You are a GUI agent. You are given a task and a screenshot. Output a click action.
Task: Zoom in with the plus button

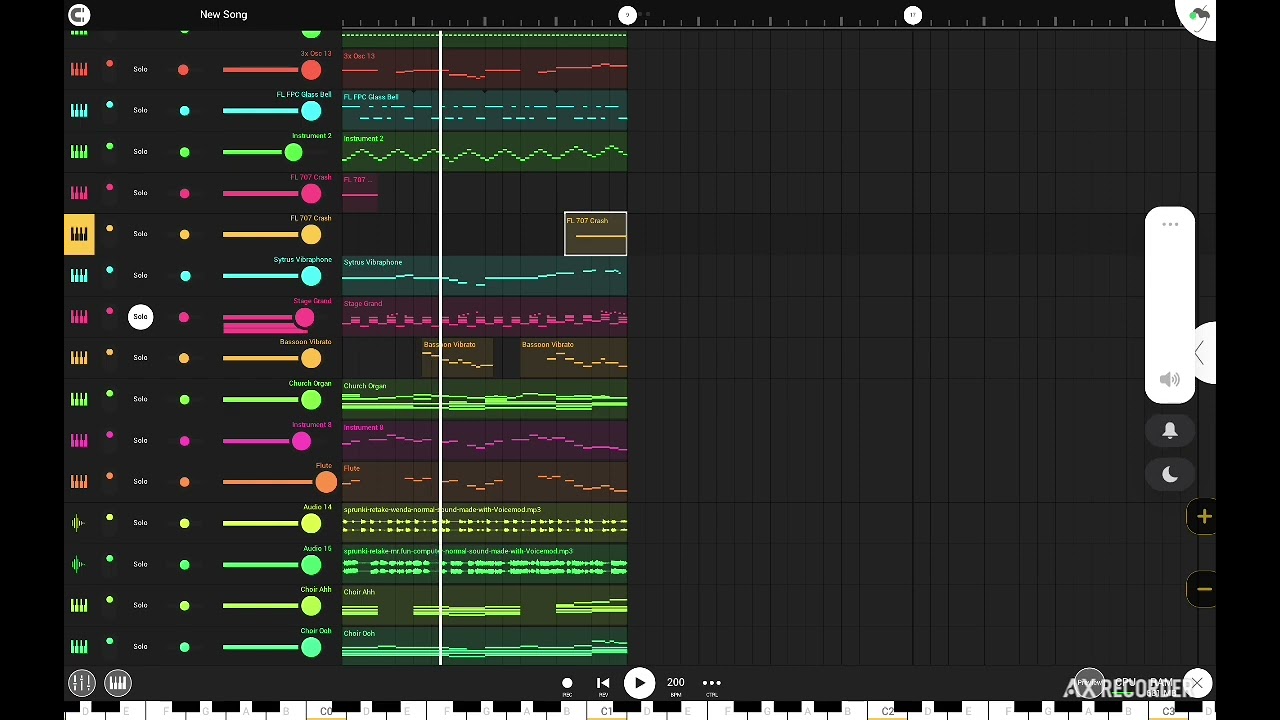click(1203, 517)
